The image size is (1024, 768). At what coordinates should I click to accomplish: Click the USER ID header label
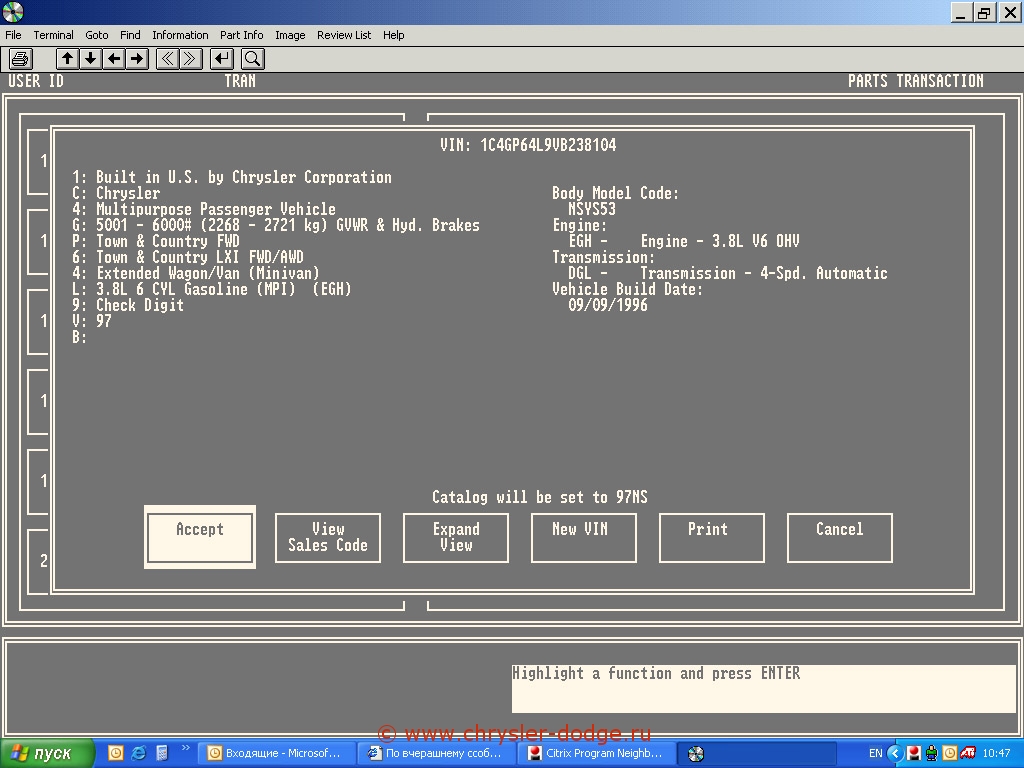(36, 81)
